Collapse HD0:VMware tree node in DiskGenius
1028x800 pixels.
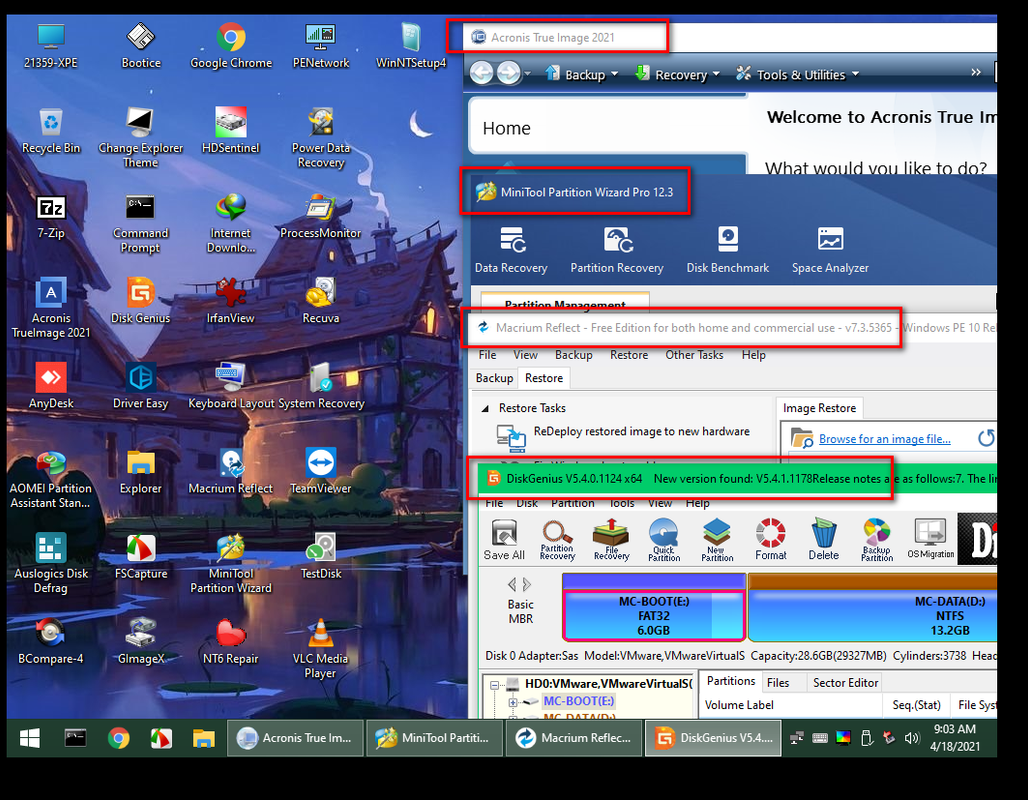pyautogui.click(x=494, y=685)
